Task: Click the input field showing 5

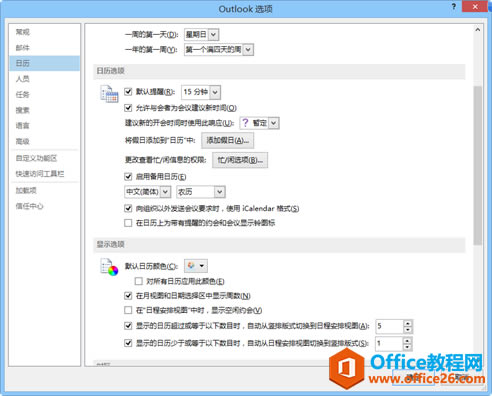Action: pyautogui.click(x=389, y=326)
